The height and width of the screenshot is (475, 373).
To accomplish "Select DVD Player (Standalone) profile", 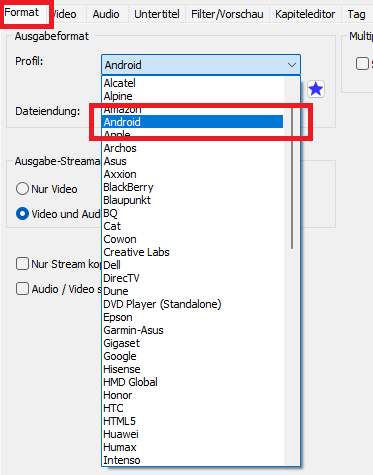I will (192, 304).
